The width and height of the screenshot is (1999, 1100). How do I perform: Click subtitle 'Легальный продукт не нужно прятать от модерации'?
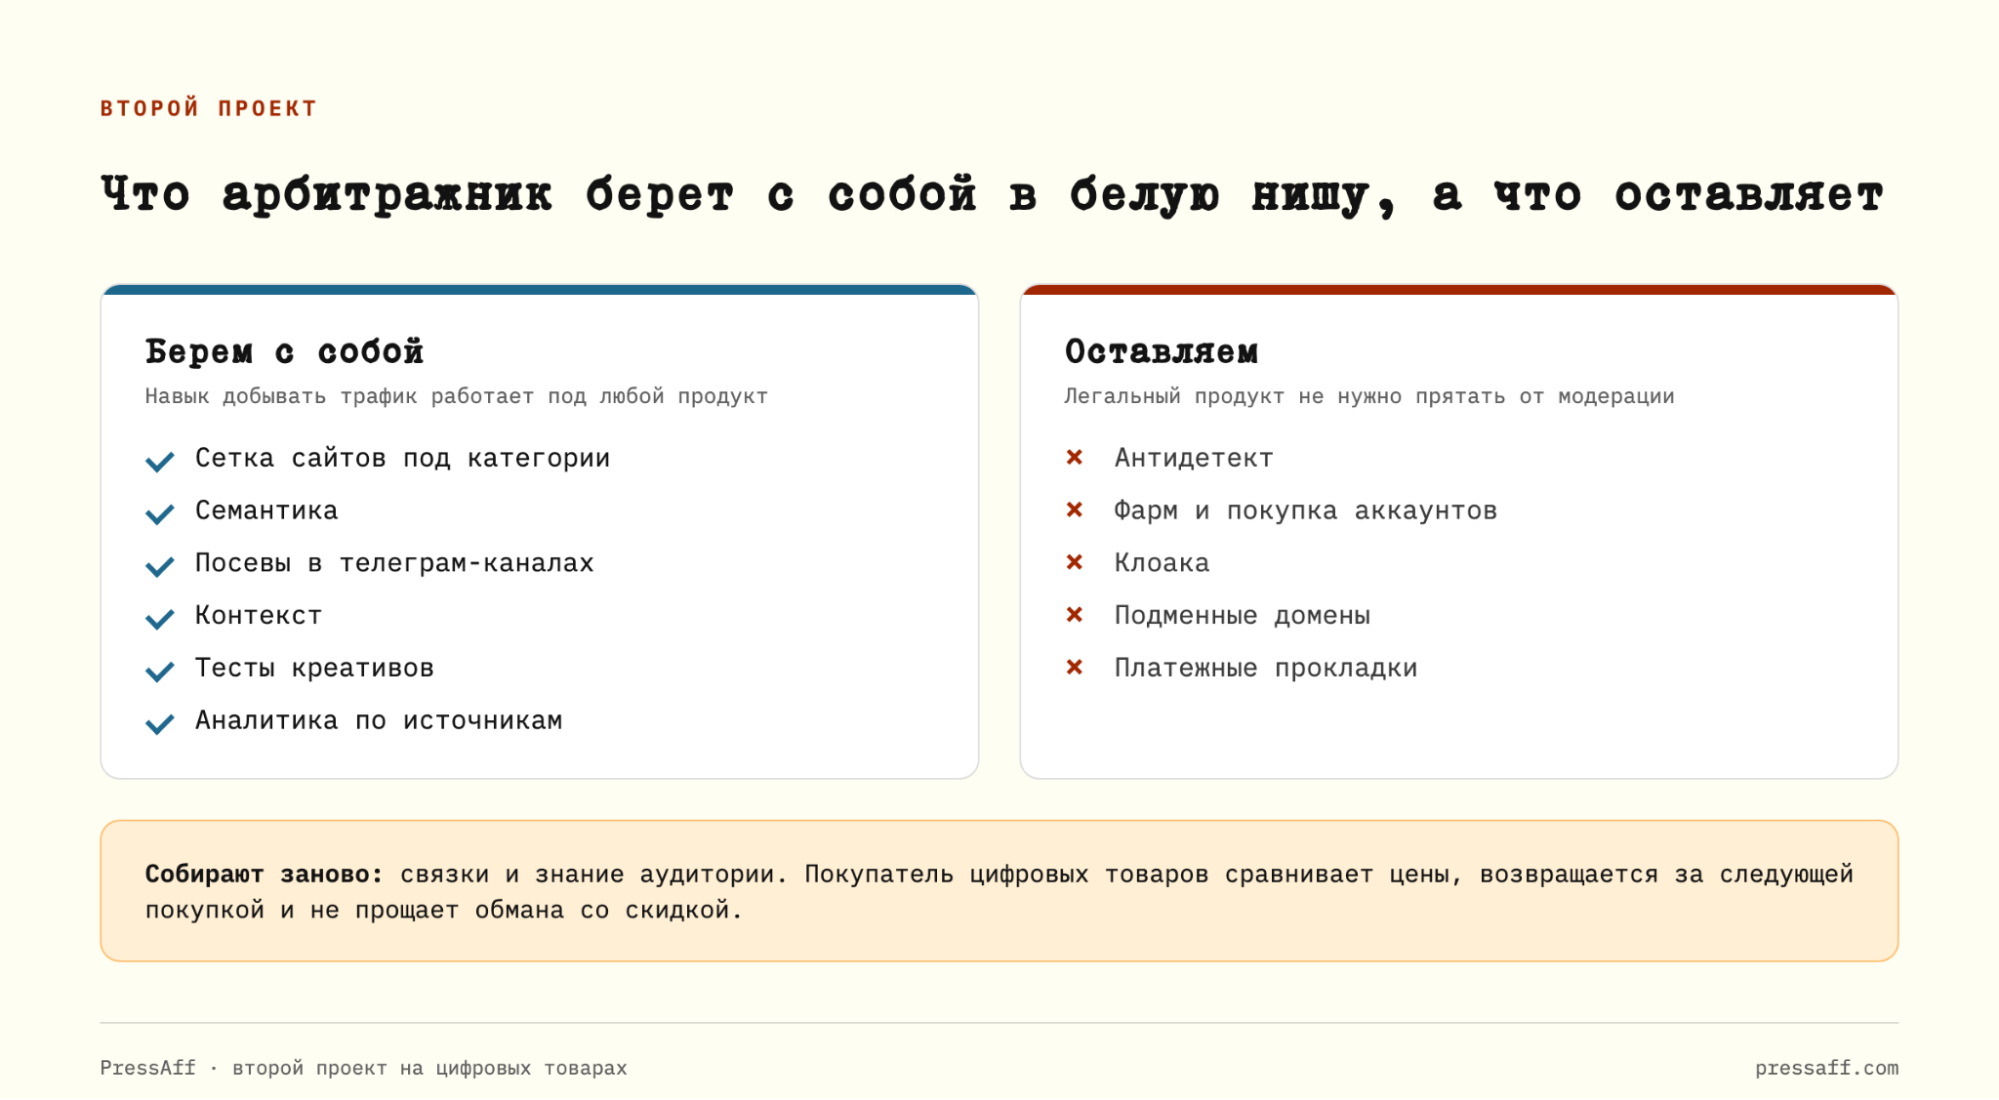pyautogui.click(x=1369, y=396)
